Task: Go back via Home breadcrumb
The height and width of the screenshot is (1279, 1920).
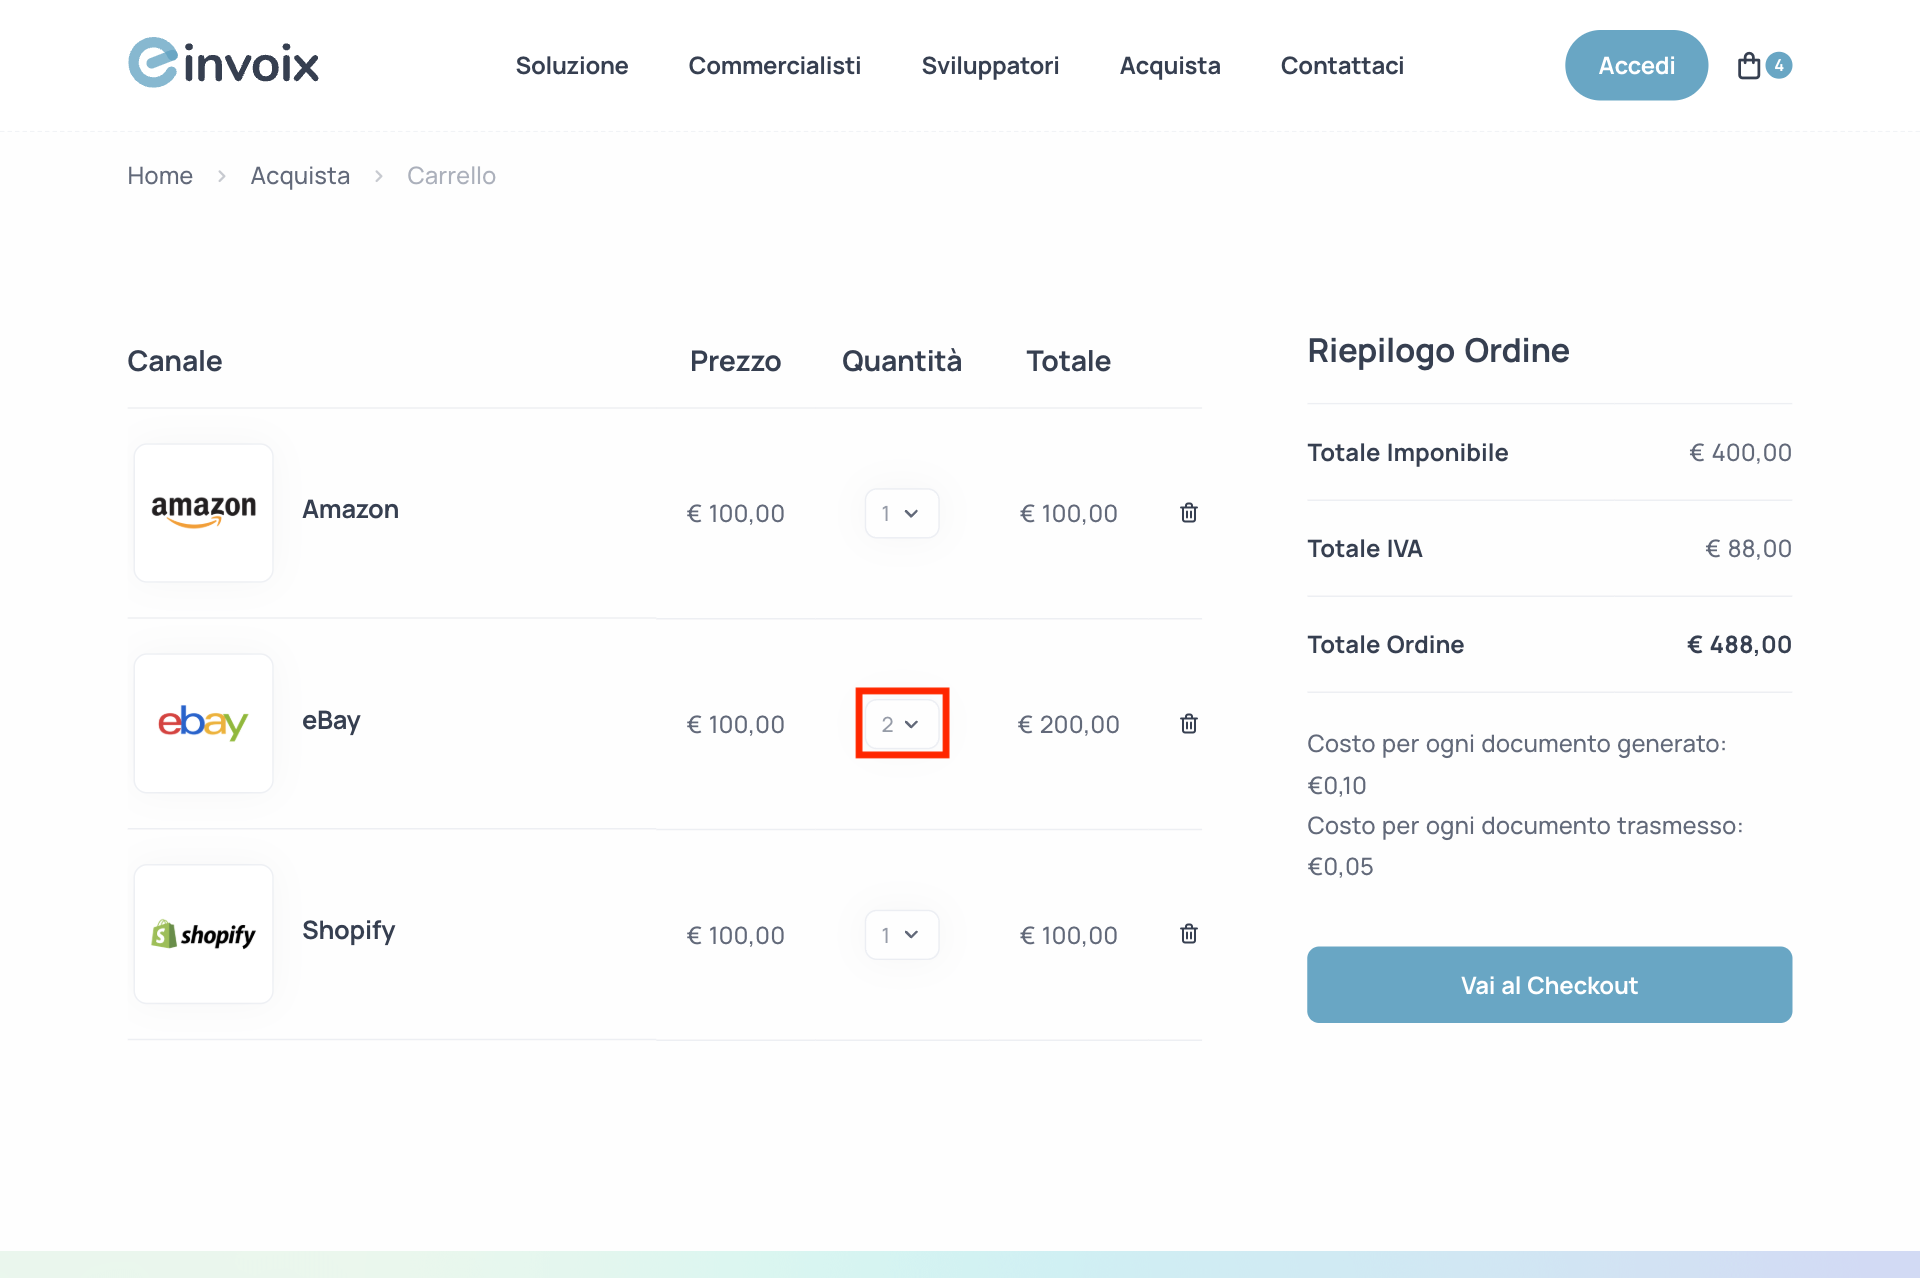Action: pyautogui.click(x=159, y=175)
